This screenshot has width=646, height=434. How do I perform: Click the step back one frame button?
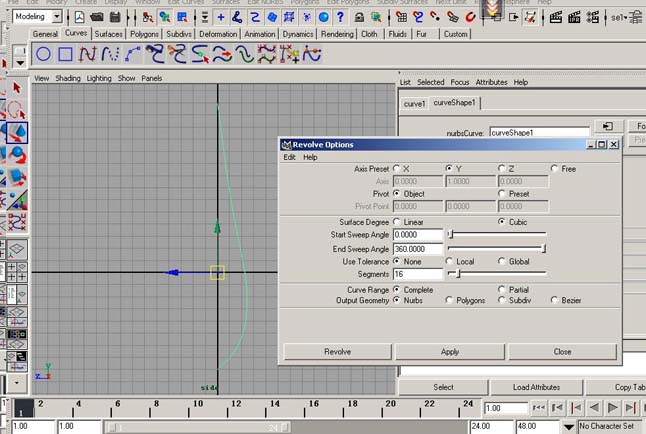555,408
